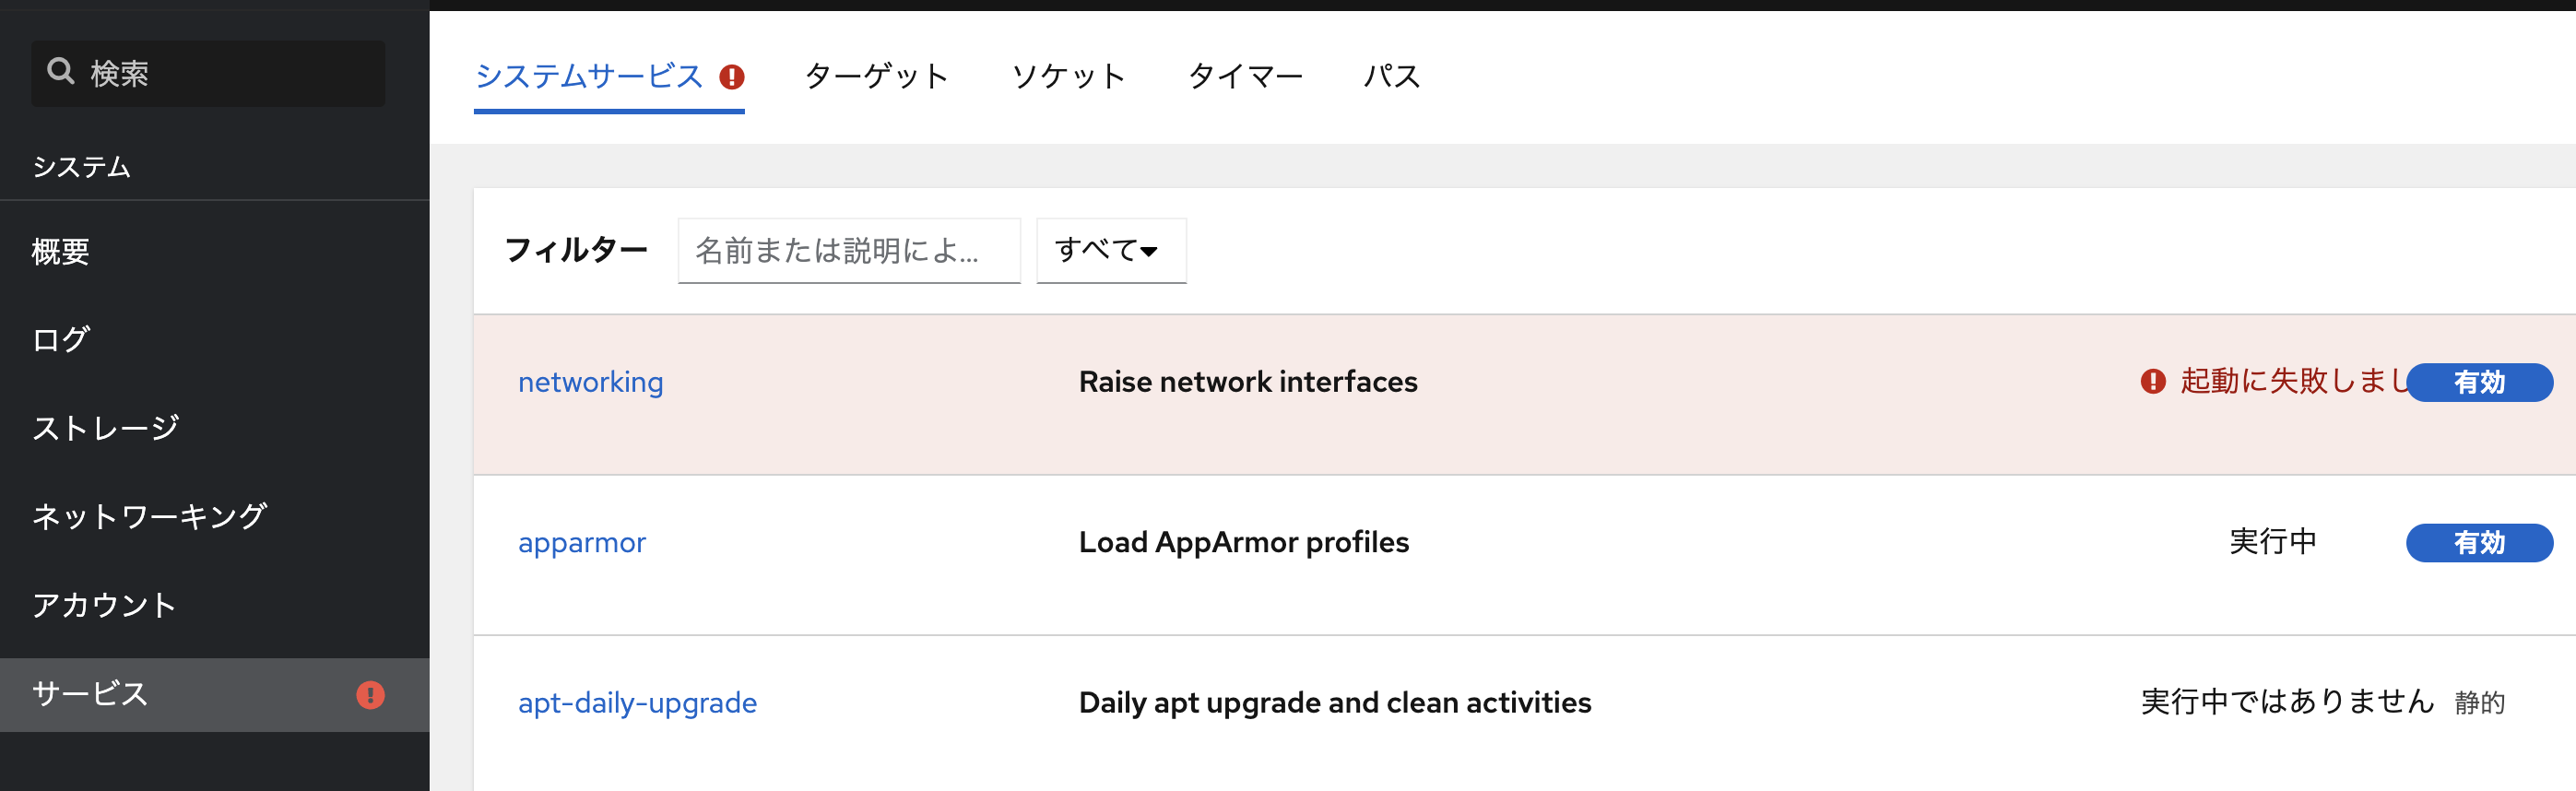The height and width of the screenshot is (791, 2576).
Task: Click the 静的 label for apt-daily-upgrade
Action: (x=2479, y=703)
